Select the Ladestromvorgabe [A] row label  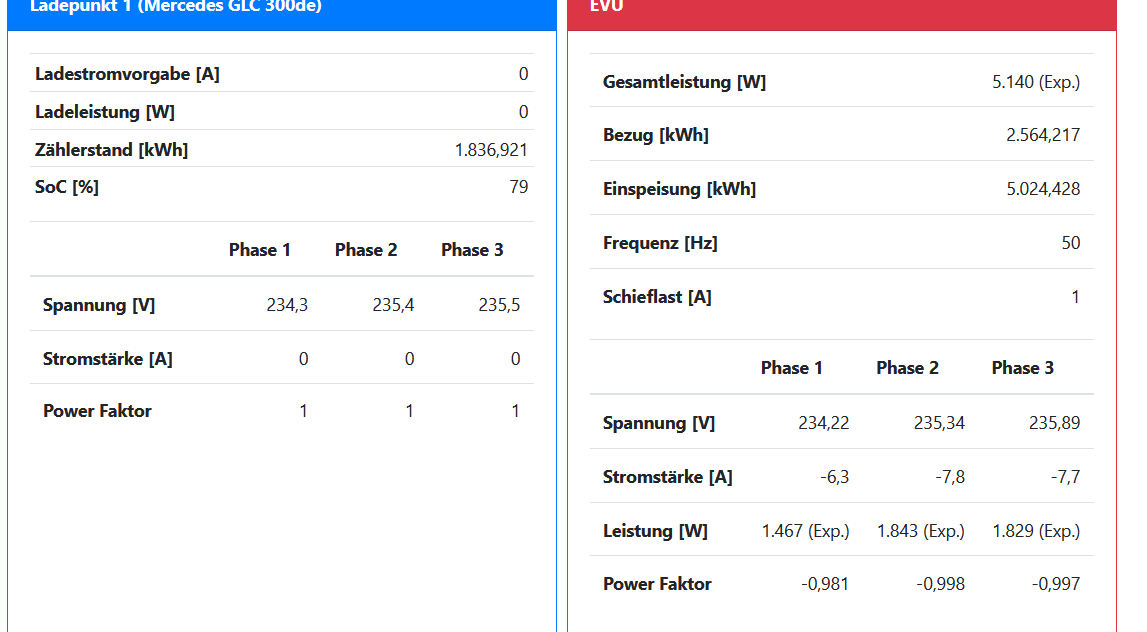[127, 74]
